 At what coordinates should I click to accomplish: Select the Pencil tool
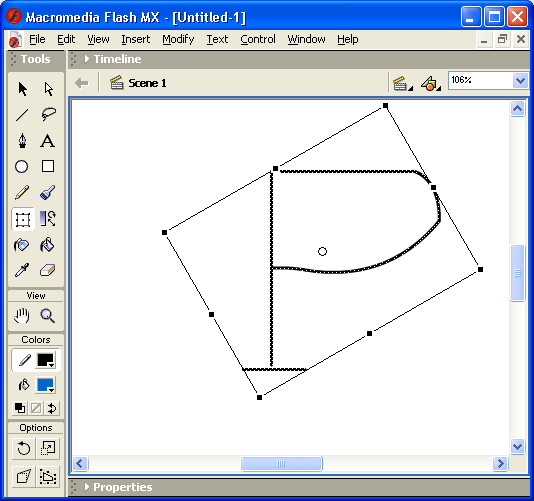22,192
